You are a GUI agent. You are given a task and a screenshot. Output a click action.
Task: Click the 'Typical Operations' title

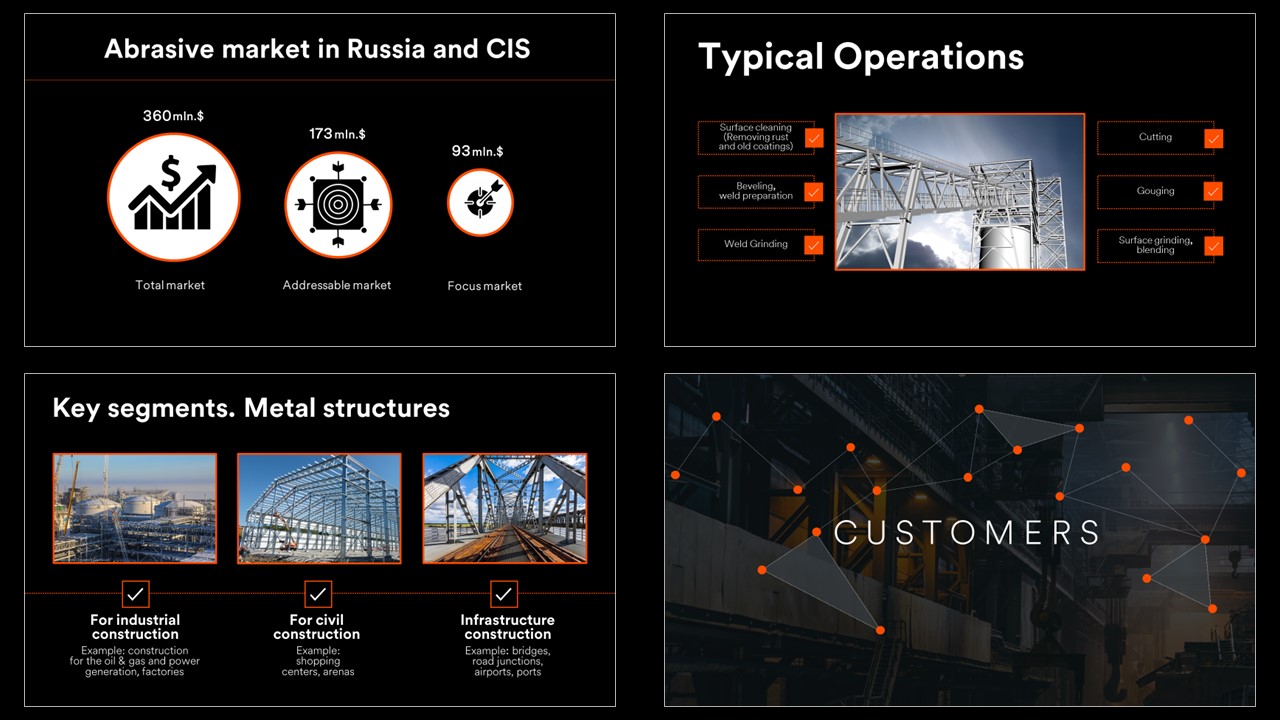[x=861, y=57]
